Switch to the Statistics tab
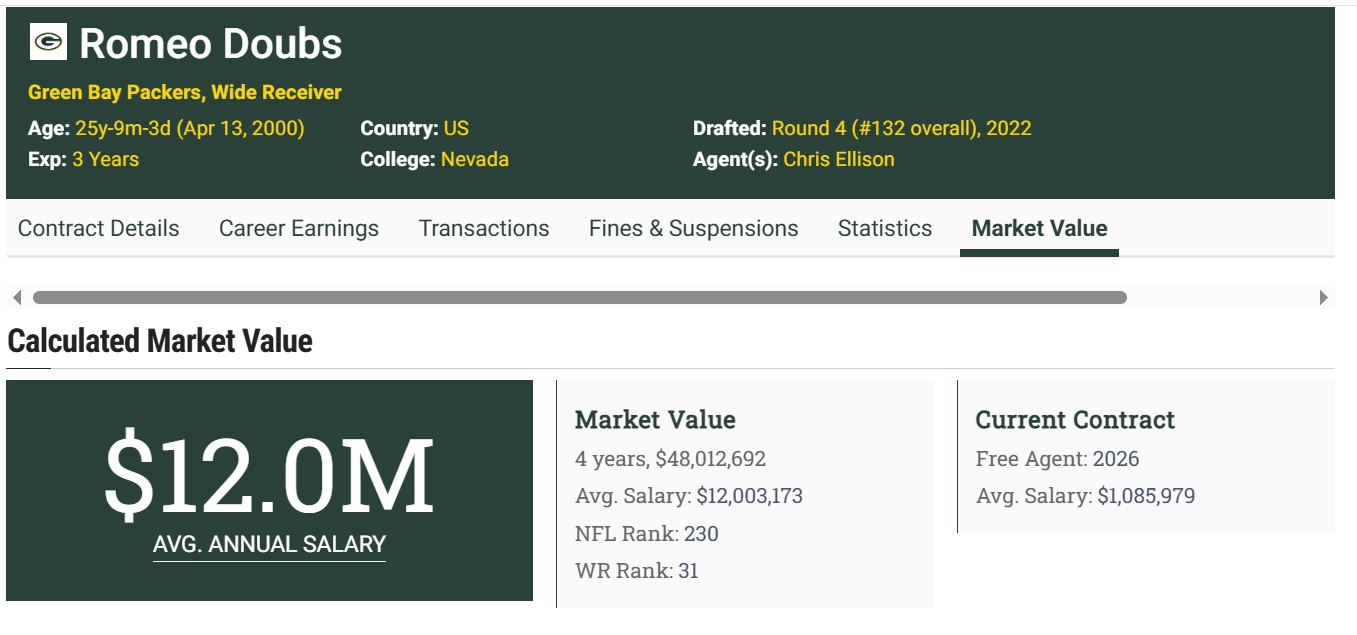 point(885,228)
